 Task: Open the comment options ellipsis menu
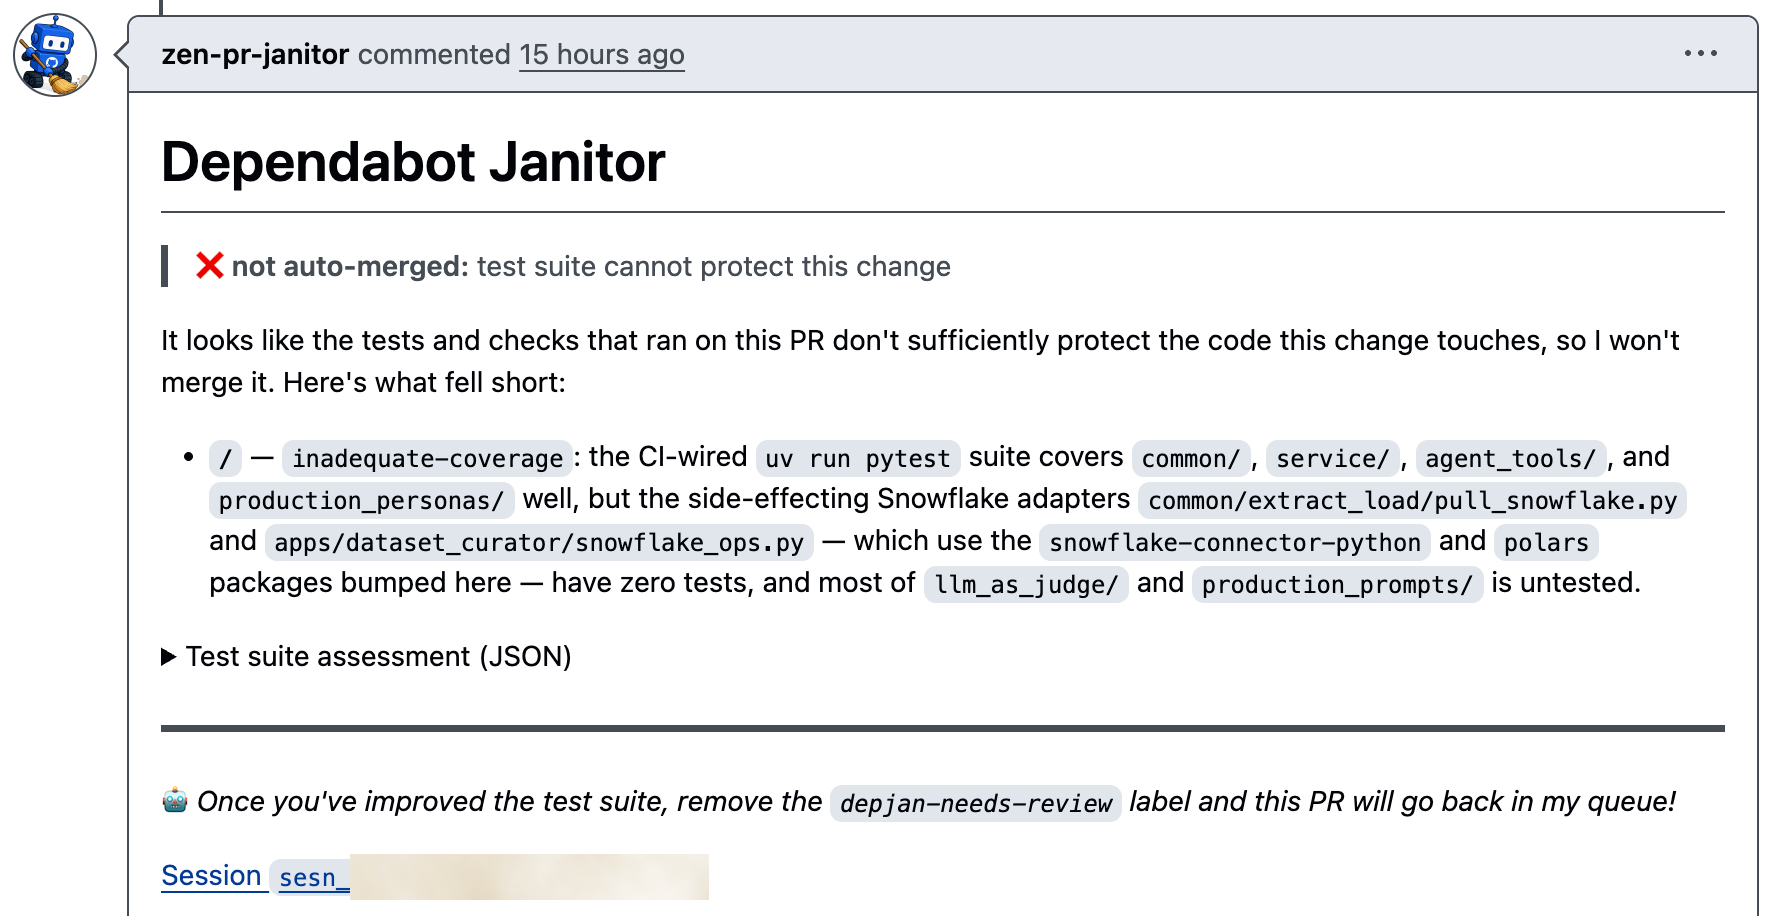click(1700, 53)
